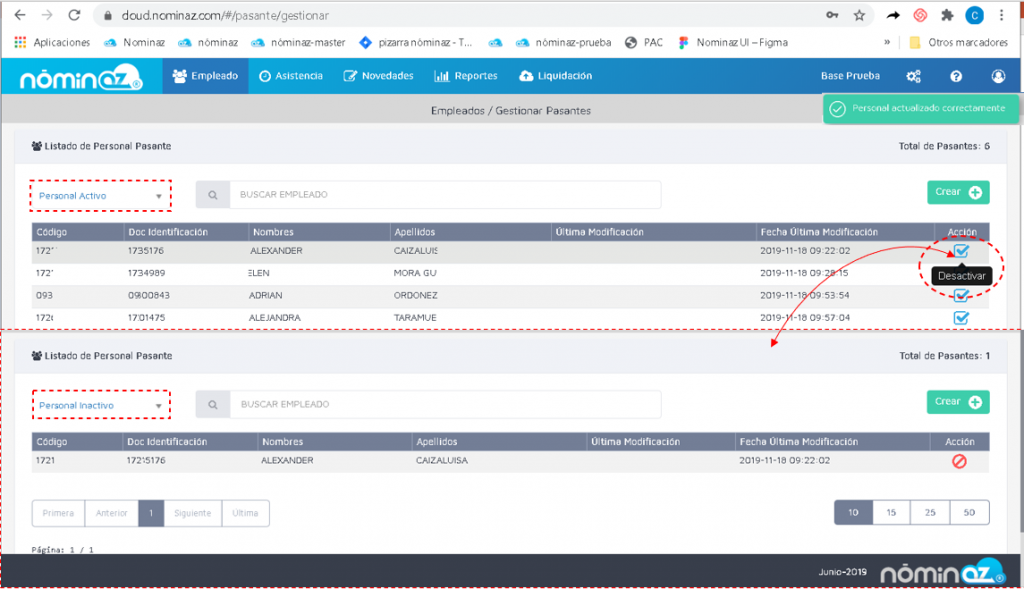1024x589 pixels.
Task: Open the browser extensions puzzle icon
Action: [x=947, y=15]
